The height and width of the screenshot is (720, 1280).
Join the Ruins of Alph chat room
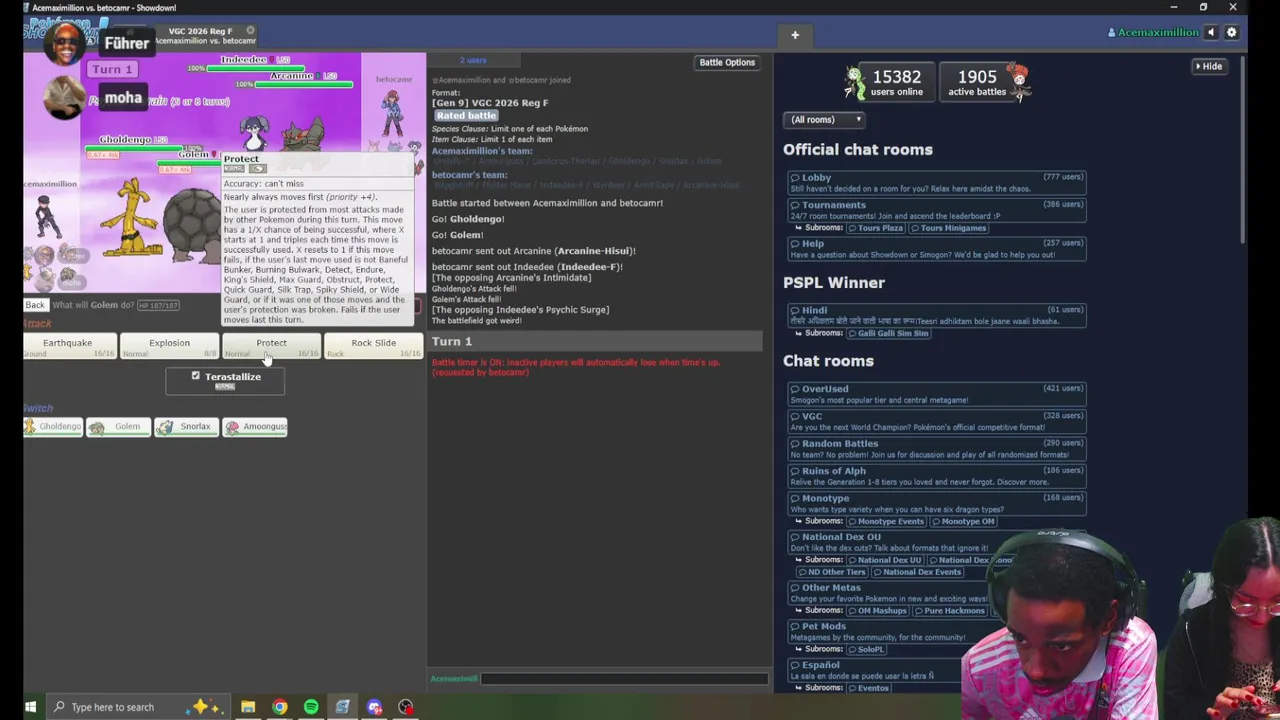pyautogui.click(x=936, y=476)
